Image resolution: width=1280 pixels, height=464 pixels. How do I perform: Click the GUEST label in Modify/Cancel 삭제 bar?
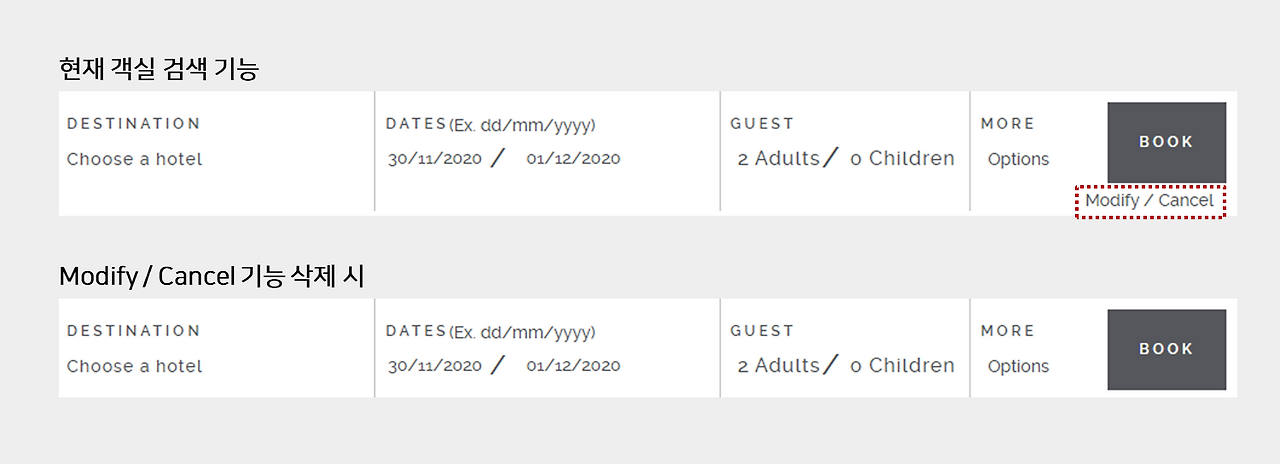coord(762,331)
